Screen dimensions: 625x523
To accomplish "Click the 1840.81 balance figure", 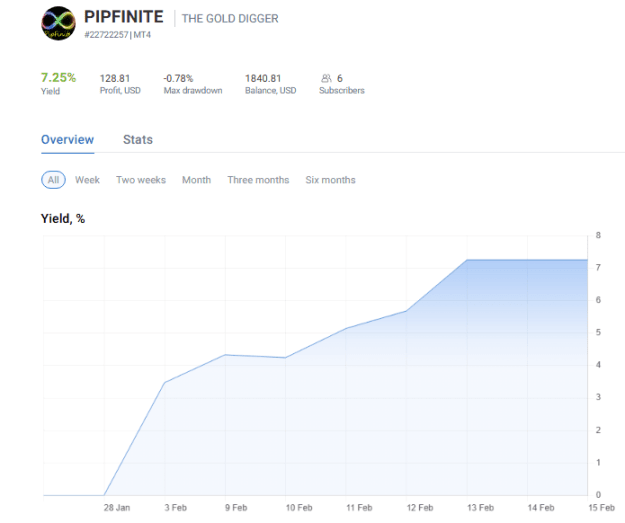I will coord(263,78).
